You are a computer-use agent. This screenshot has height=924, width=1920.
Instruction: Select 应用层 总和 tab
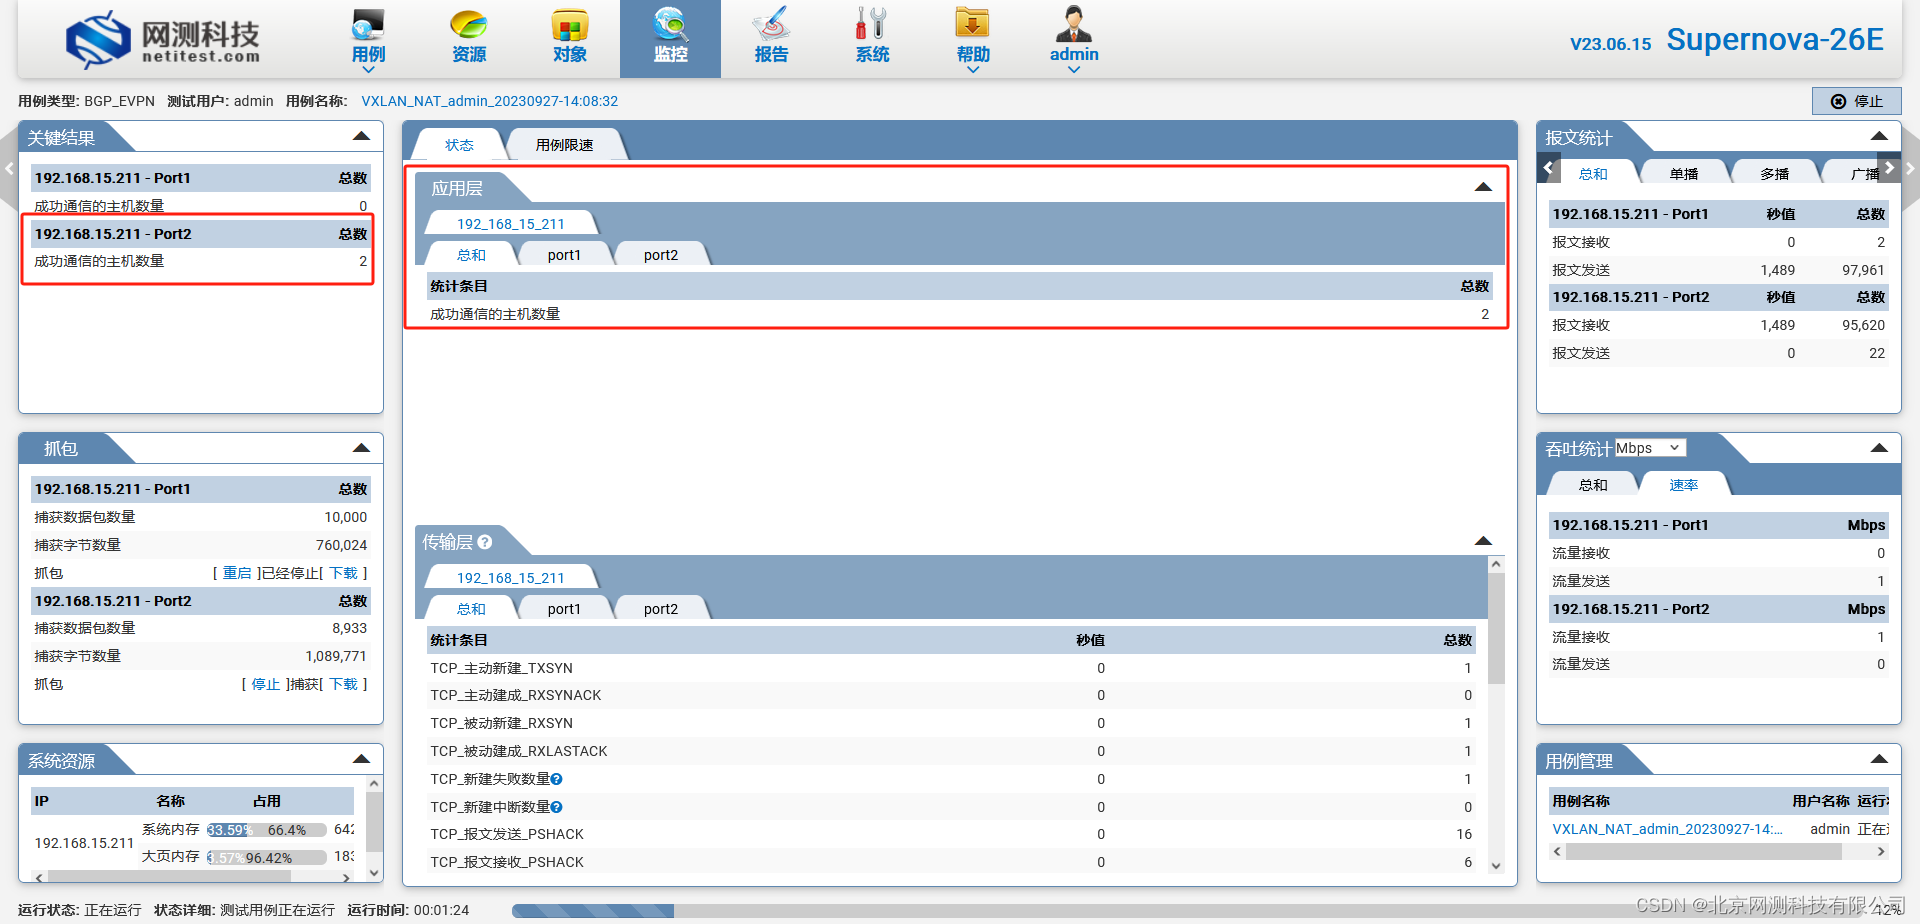pos(471,255)
